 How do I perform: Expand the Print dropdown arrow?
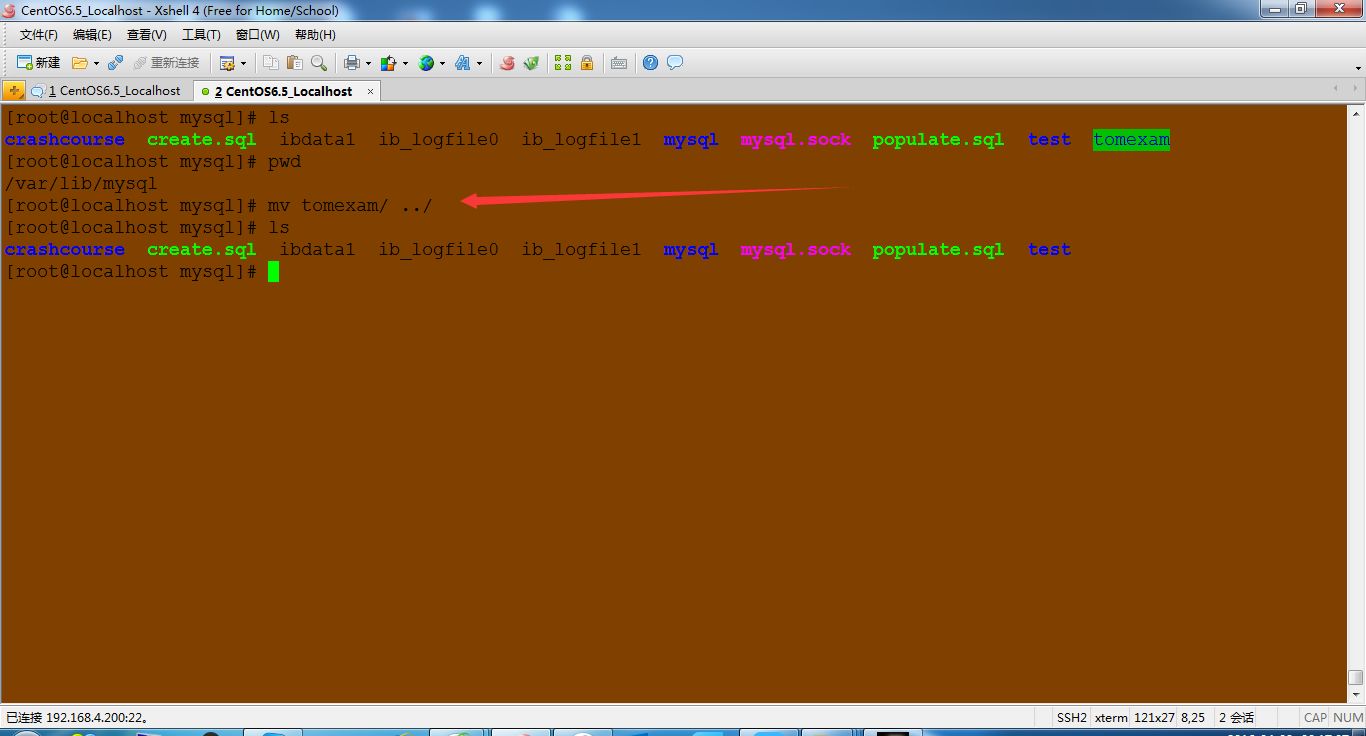[368, 63]
